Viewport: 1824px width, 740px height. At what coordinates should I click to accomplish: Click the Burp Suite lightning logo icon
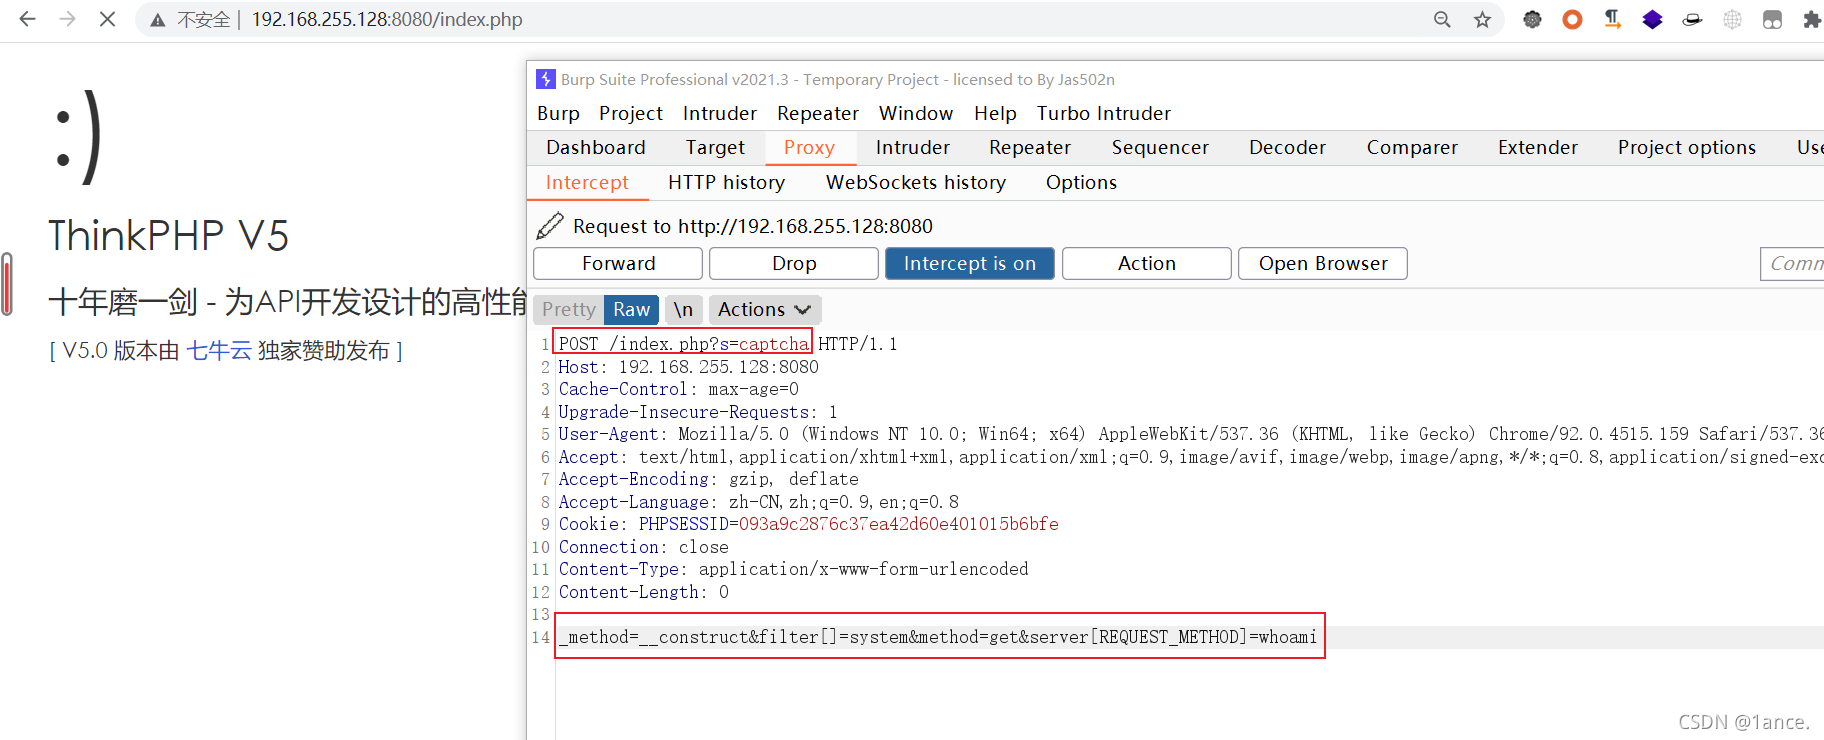pos(546,79)
